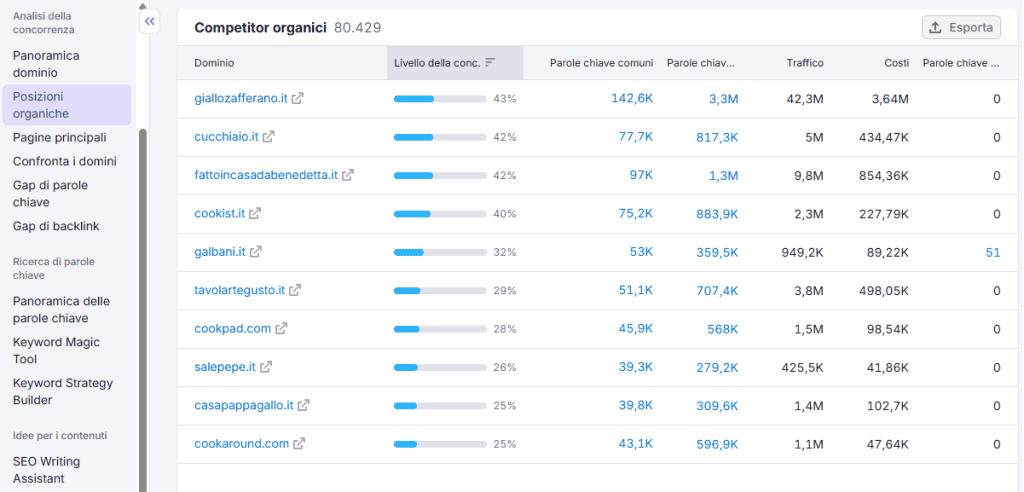Image resolution: width=1024 pixels, height=492 pixels.
Task: Open salepepe.it domain link
Action: (225, 367)
